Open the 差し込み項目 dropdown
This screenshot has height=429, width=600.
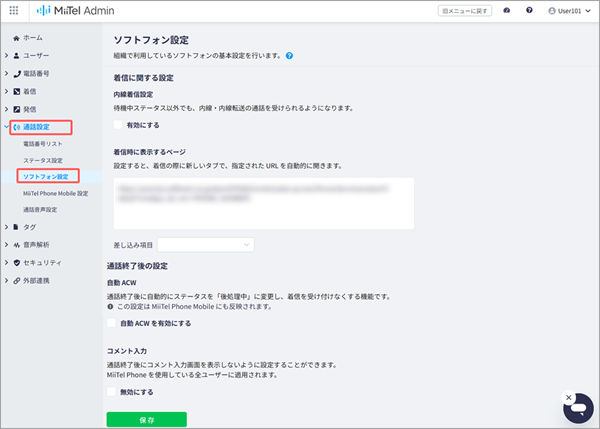206,245
